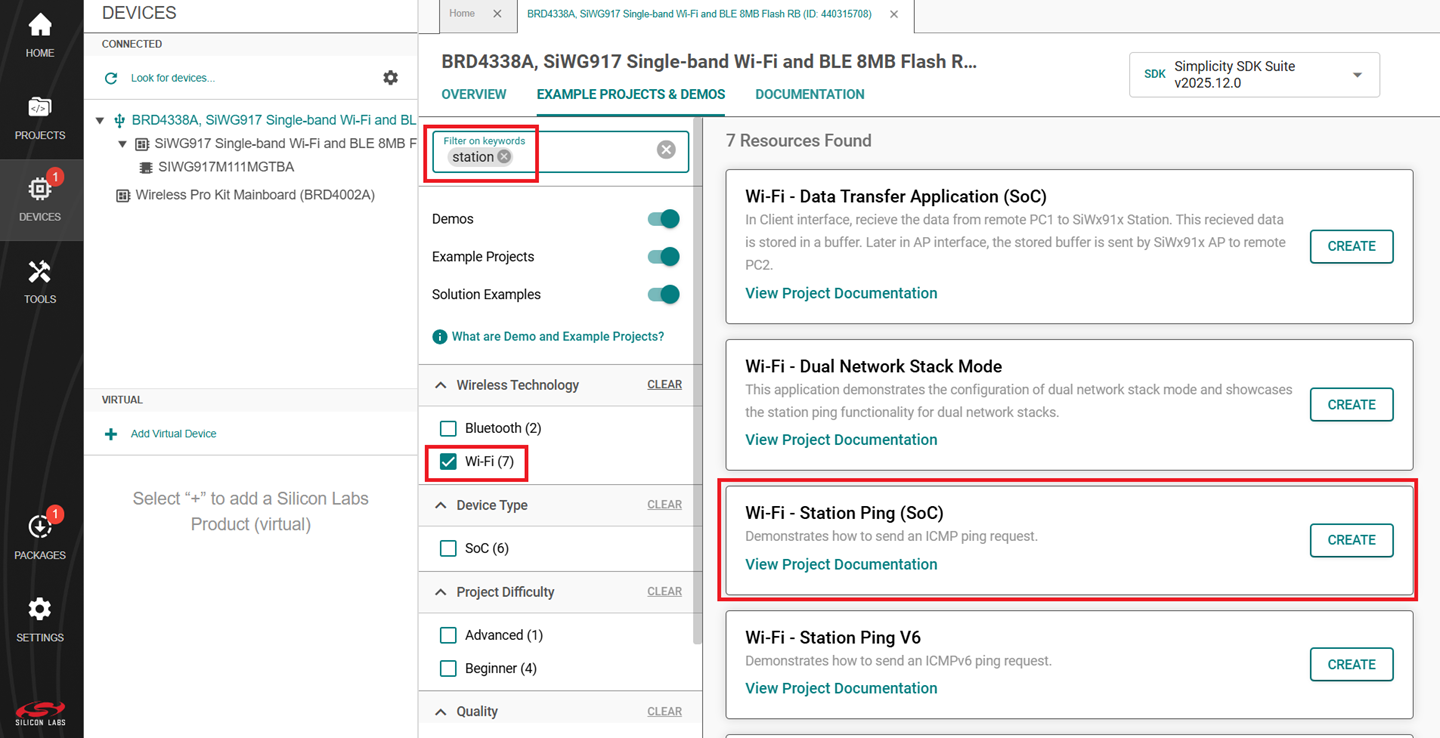Collapse the BRD4338A device tree node

click(100, 121)
